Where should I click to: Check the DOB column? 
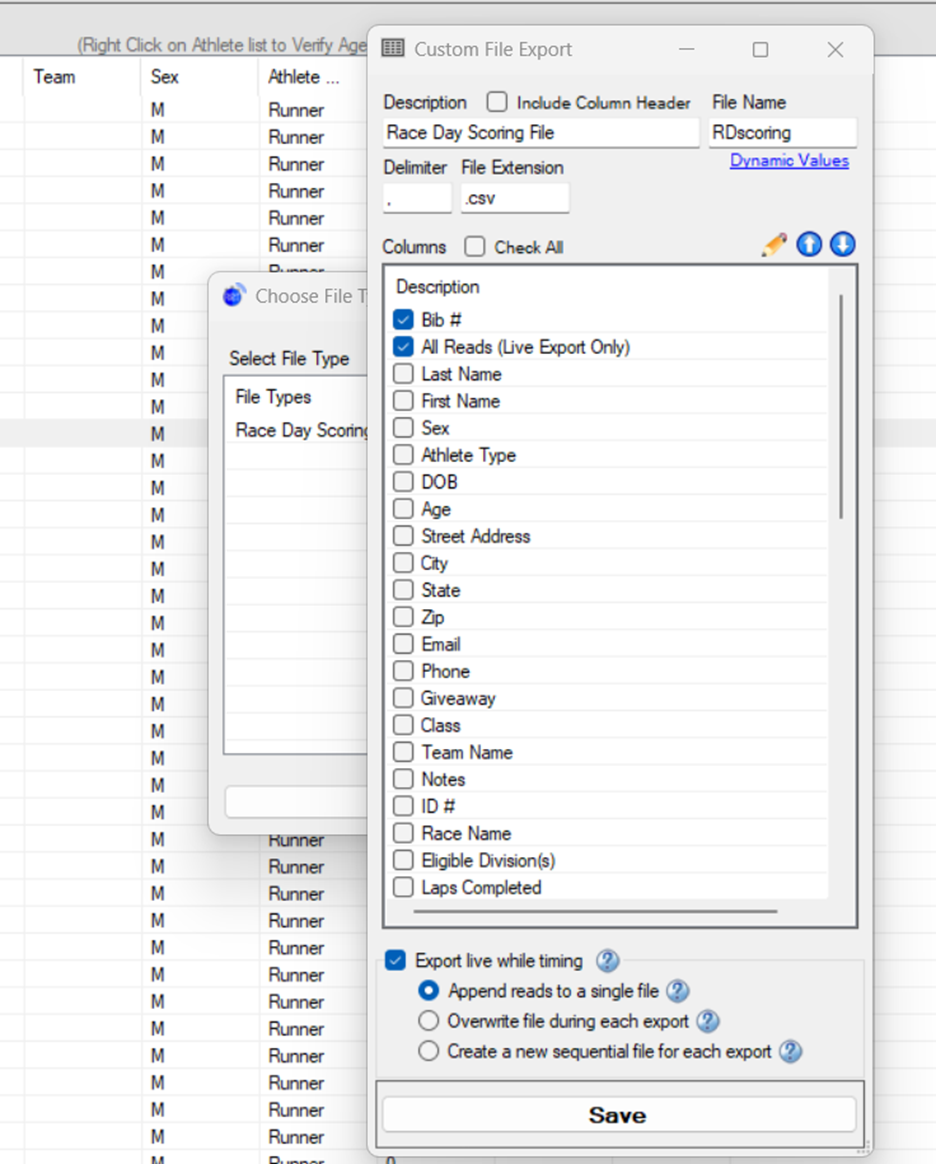[403, 482]
